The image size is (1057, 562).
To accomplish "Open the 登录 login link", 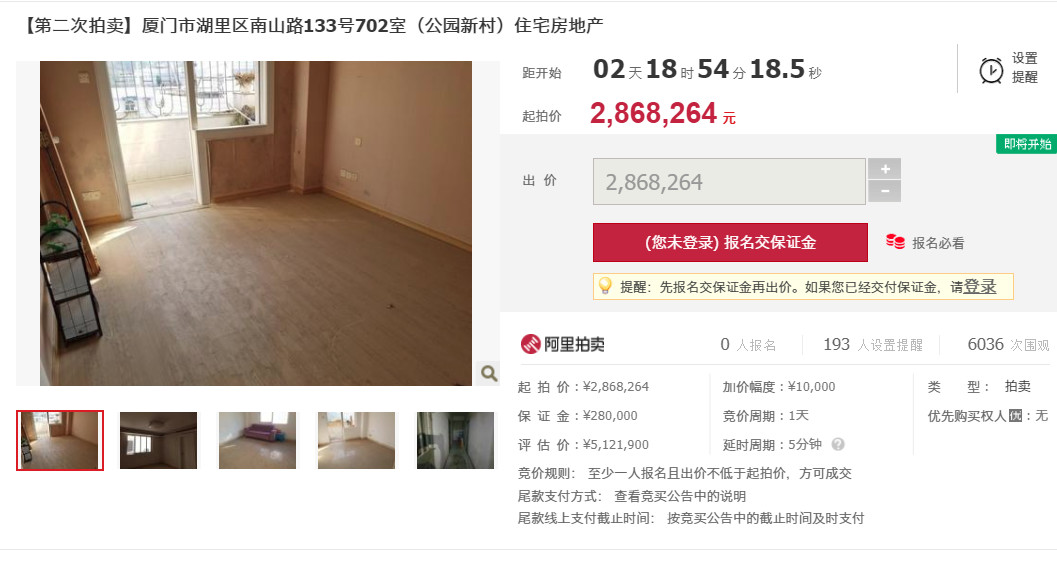I will pos(979,286).
